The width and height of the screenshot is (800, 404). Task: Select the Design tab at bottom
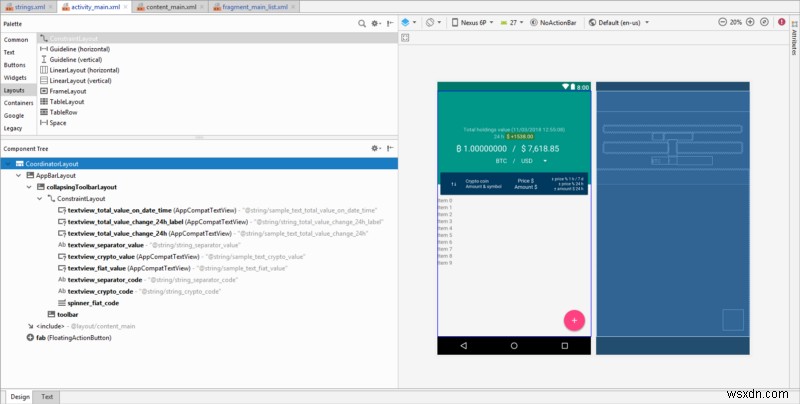20,396
